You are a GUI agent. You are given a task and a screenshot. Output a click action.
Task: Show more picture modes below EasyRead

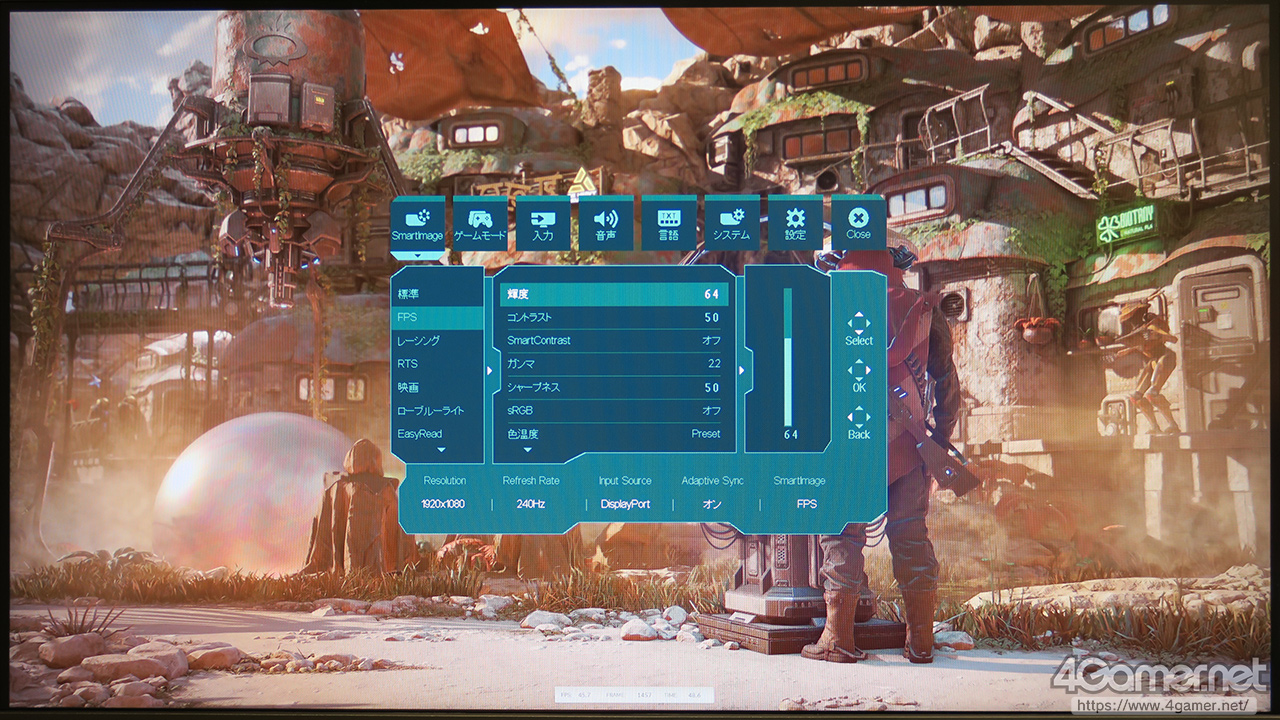pos(441,451)
